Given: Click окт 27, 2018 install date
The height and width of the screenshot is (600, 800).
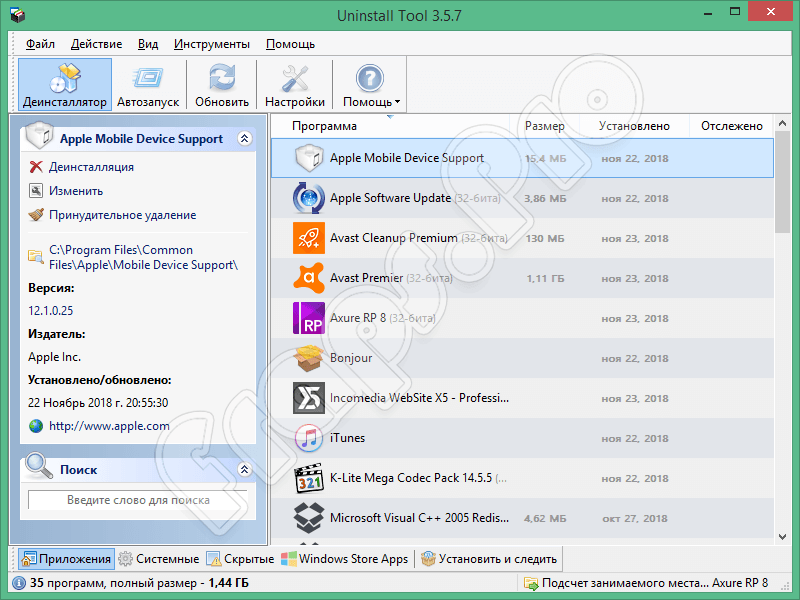Looking at the screenshot, I should point(635,518).
